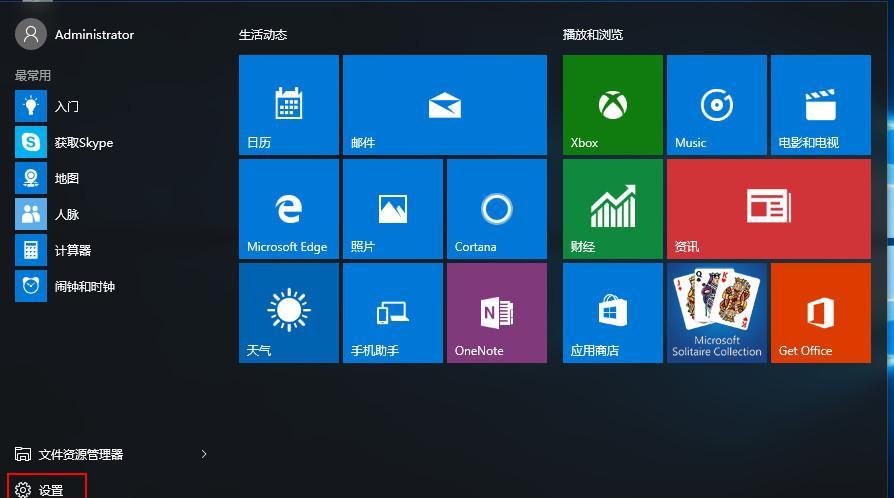Image resolution: width=894 pixels, height=498 pixels.
Task: Open the Music tile
Action: pos(717,105)
